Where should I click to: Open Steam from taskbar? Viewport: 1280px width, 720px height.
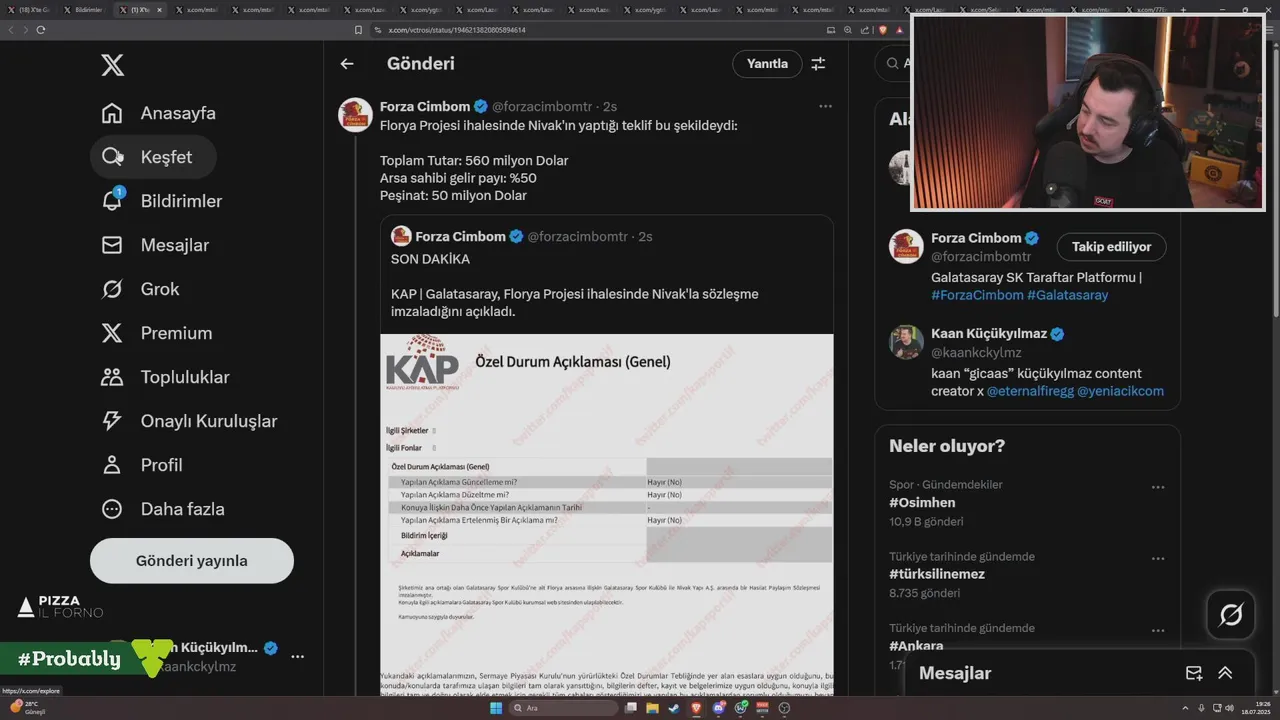(x=674, y=708)
